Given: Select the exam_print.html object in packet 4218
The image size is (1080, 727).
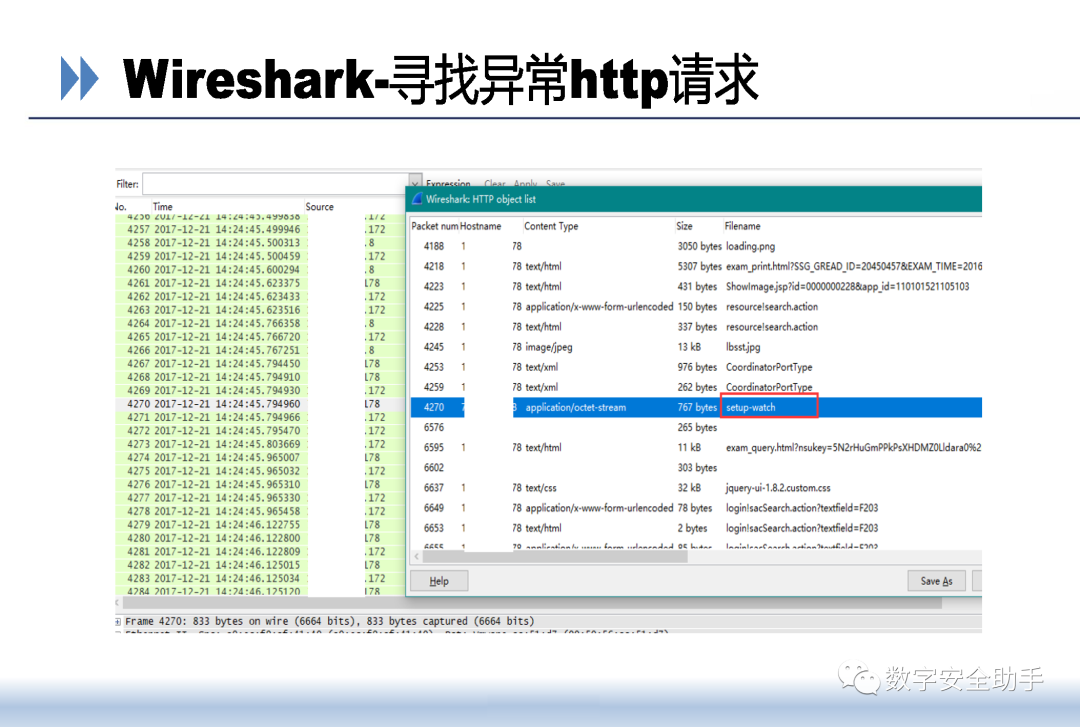Looking at the screenshot, I should 696,266.
